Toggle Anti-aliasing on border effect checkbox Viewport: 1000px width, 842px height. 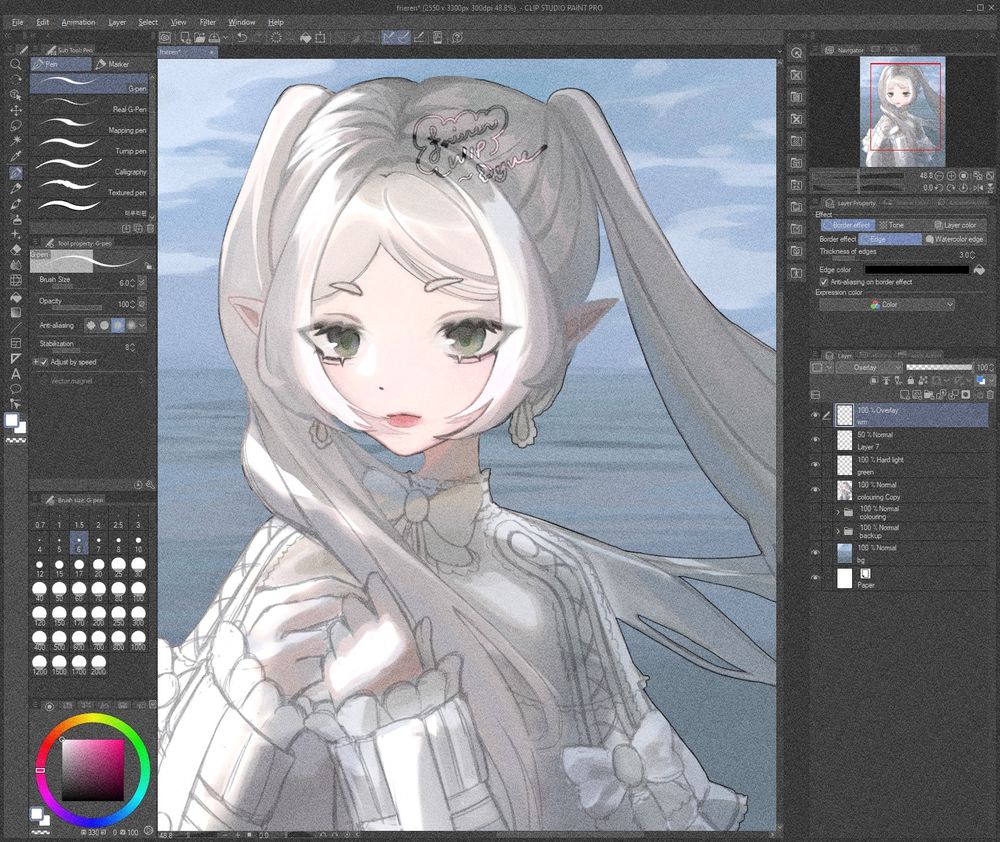824,282
